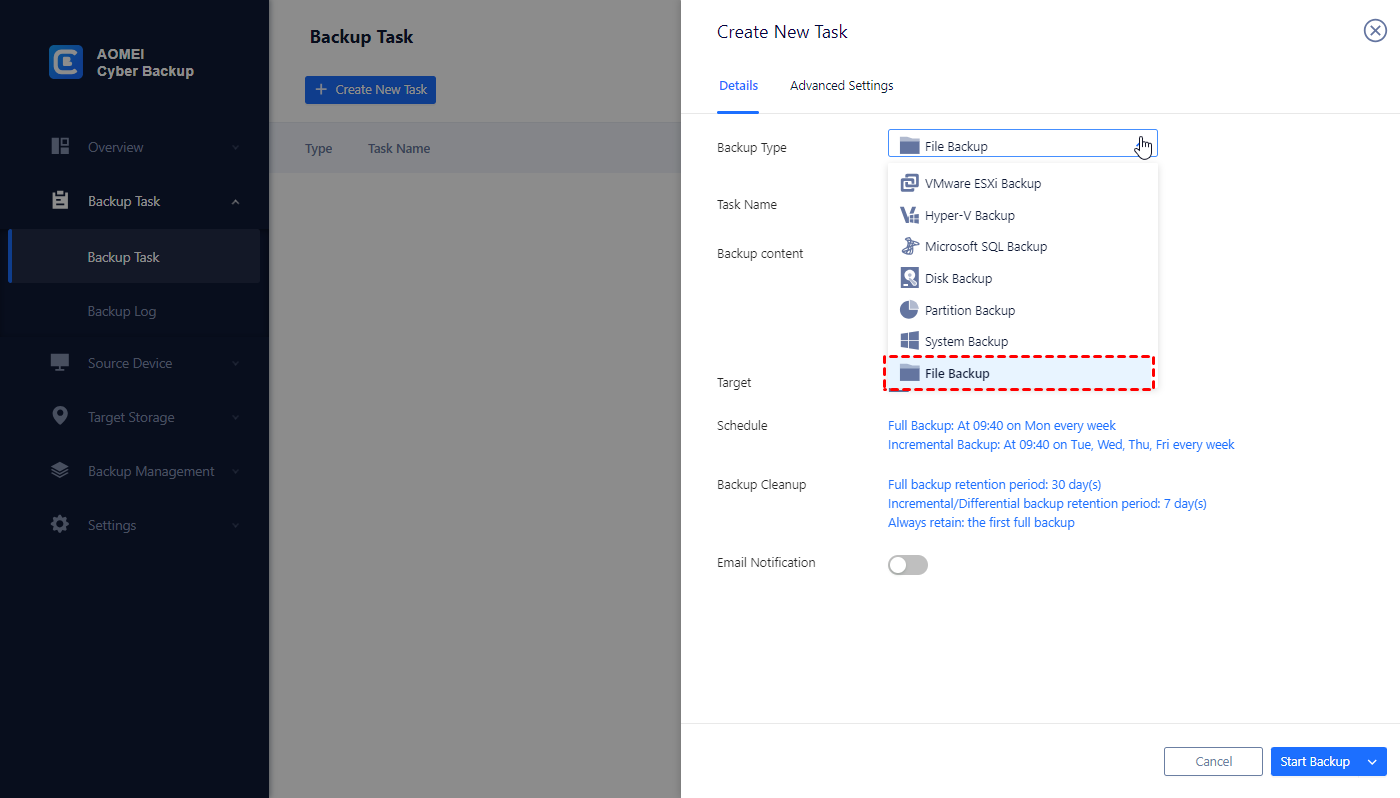The width and height of the screenshot is (1400, 798).
Task: Click the Type column header
Action: [319, 149]
